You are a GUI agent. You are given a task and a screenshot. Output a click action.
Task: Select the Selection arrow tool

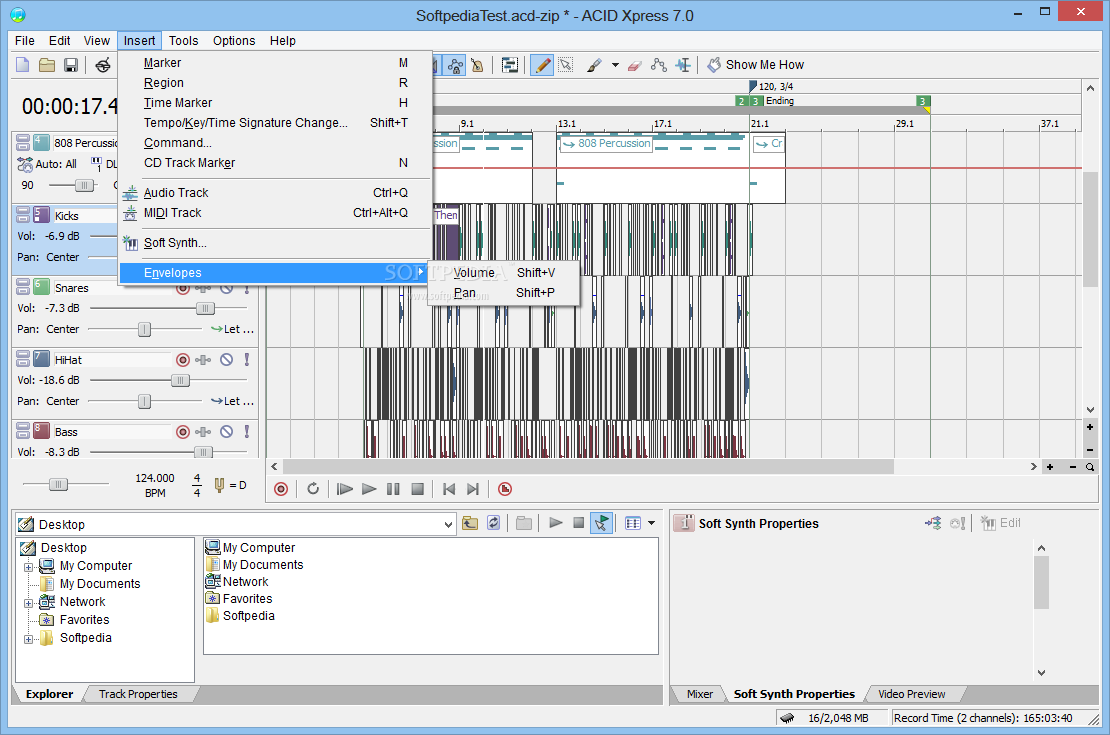566,65
